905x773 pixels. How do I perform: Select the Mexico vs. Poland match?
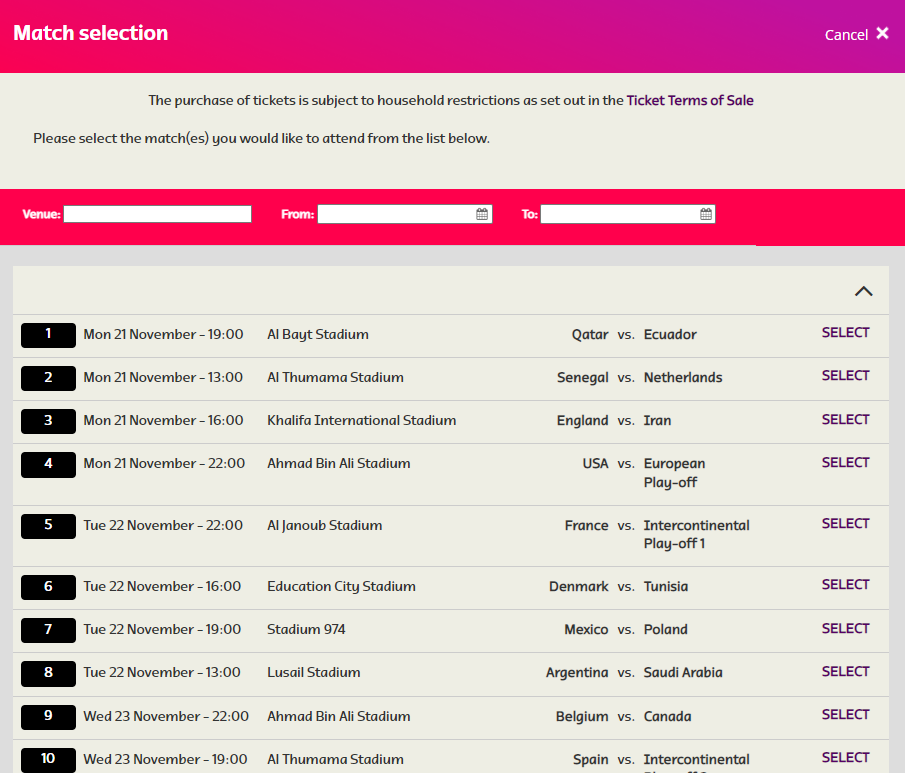[845, 629]
